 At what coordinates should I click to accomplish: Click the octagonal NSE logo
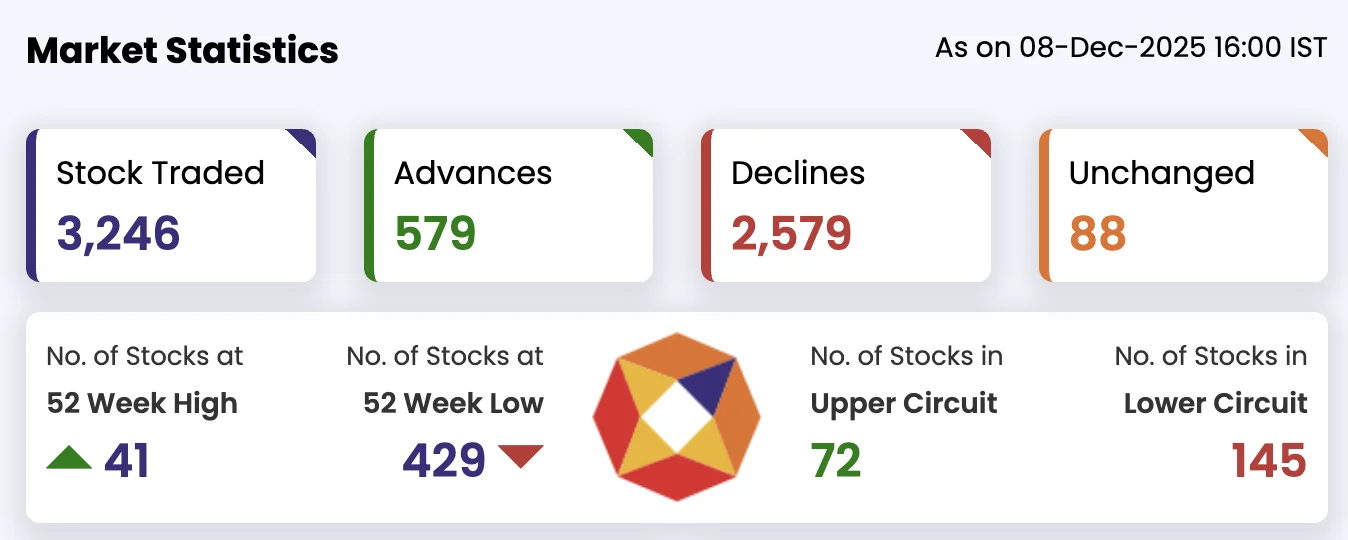click(x=677, y=416)
